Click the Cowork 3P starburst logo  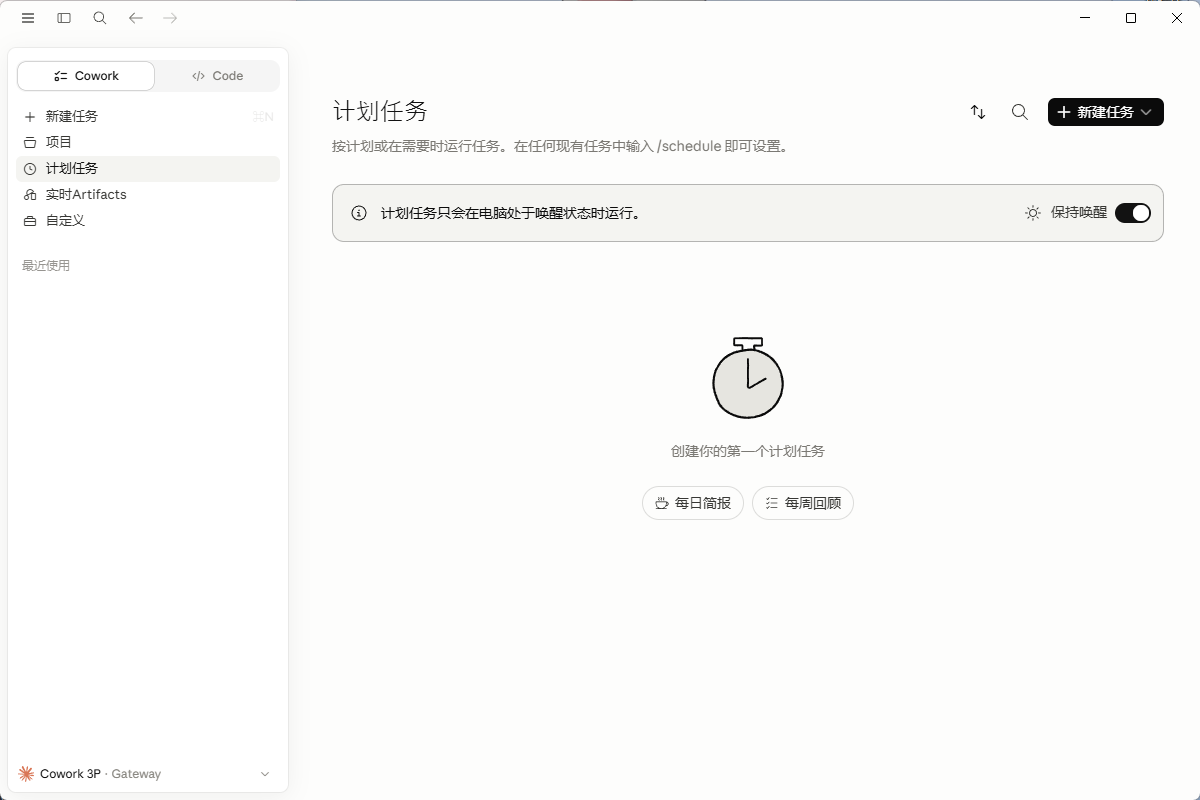(x=26, y=774)
